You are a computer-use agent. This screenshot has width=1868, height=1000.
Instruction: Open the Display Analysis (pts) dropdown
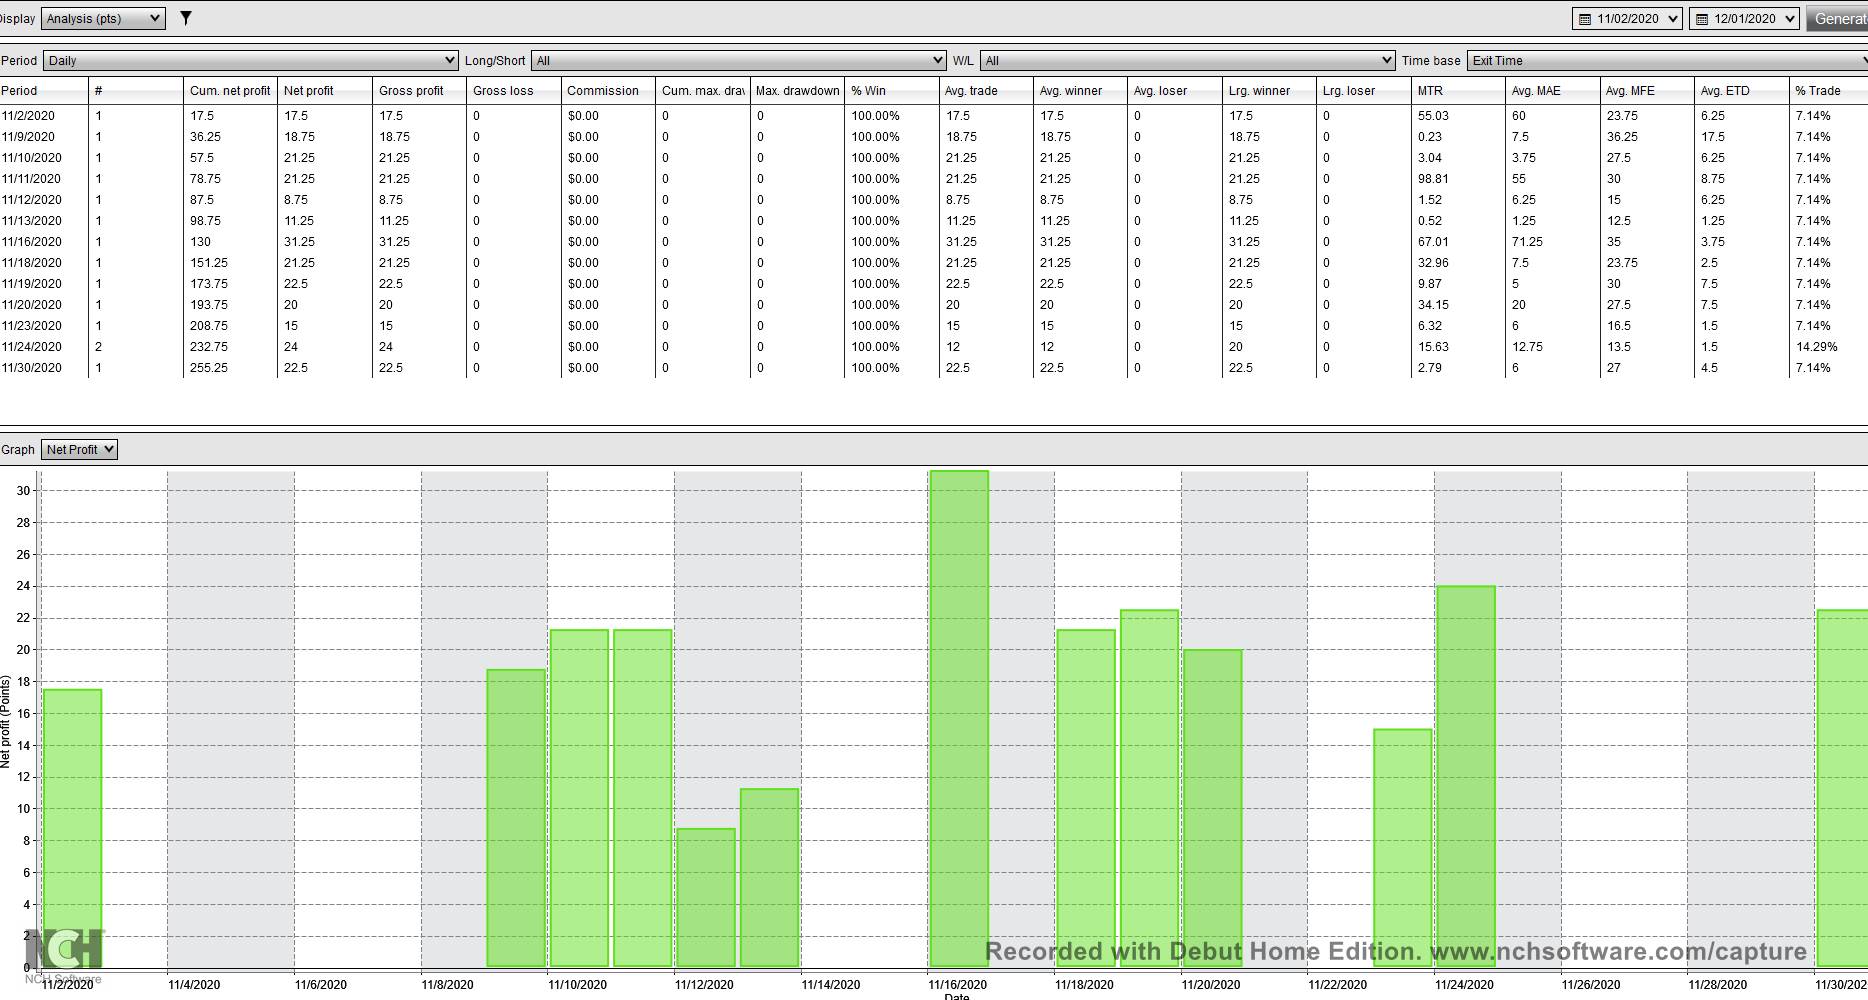[103, 18]
